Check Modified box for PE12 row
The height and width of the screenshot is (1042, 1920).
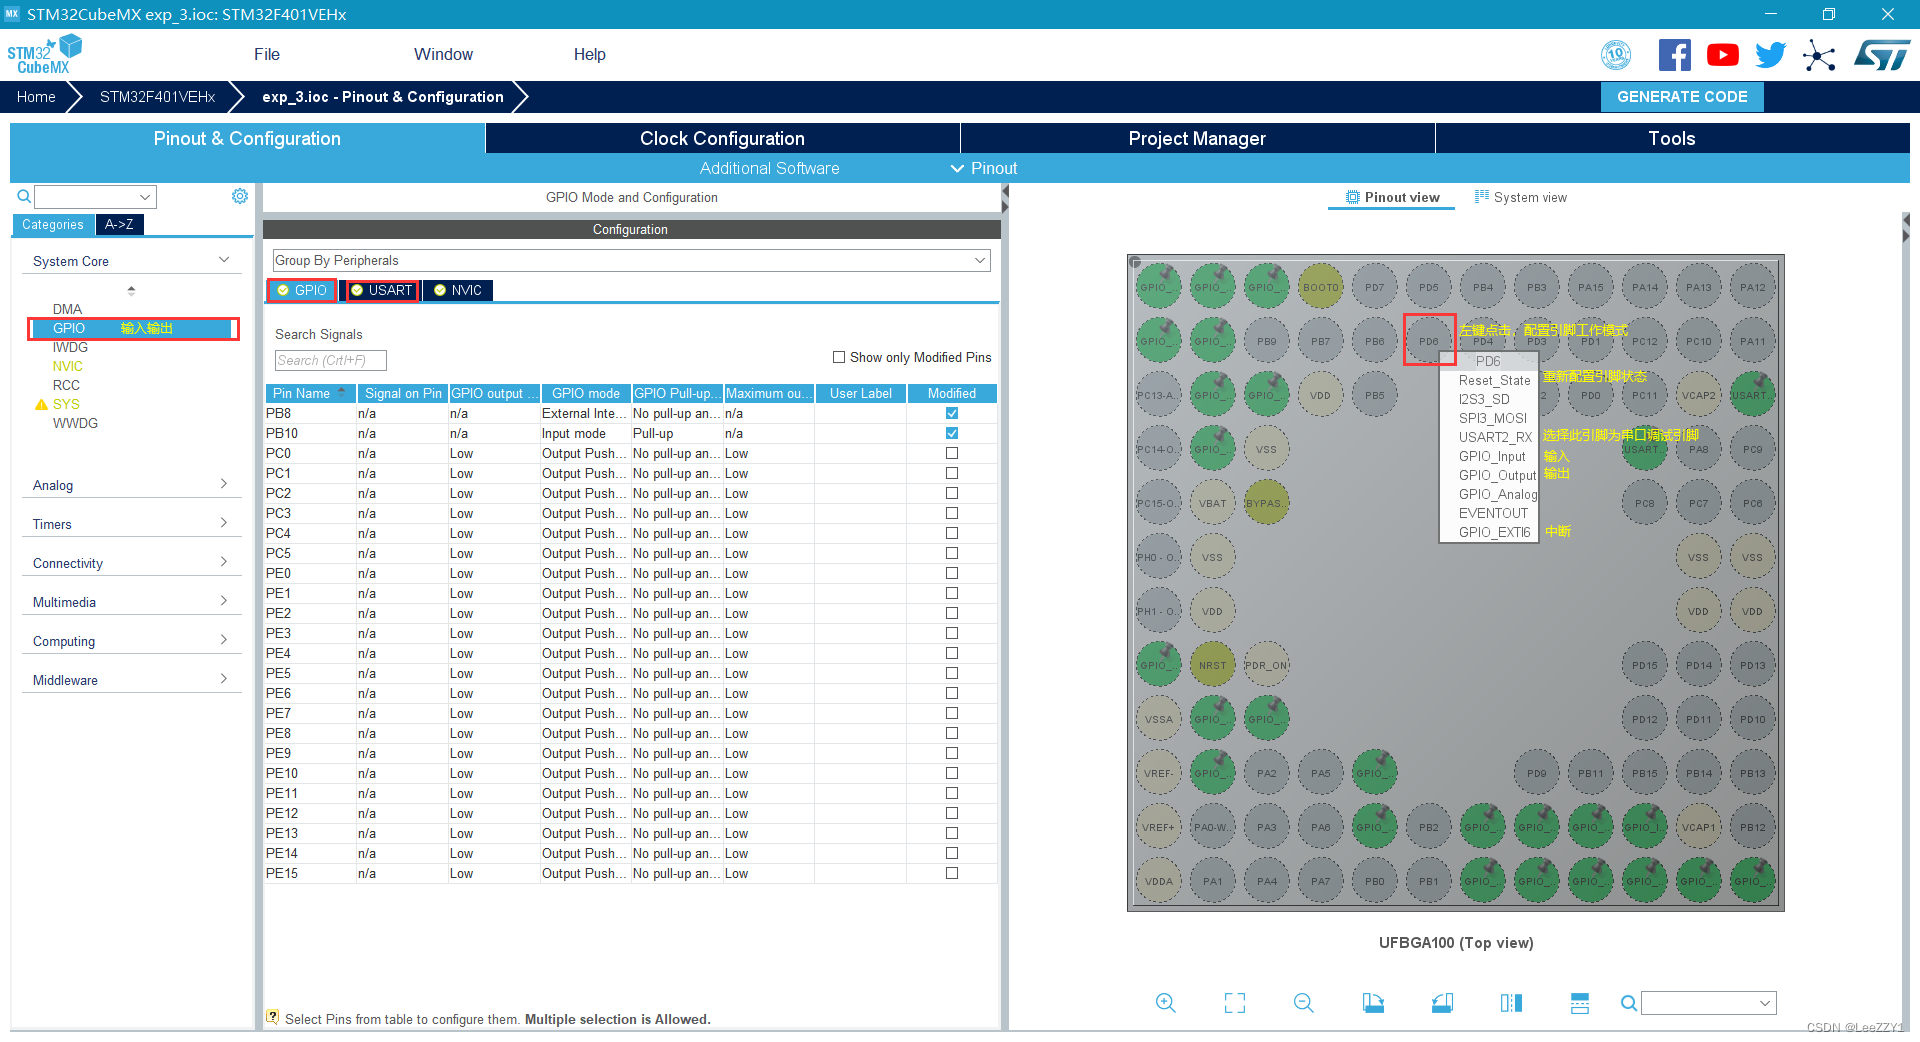point(952,813)
